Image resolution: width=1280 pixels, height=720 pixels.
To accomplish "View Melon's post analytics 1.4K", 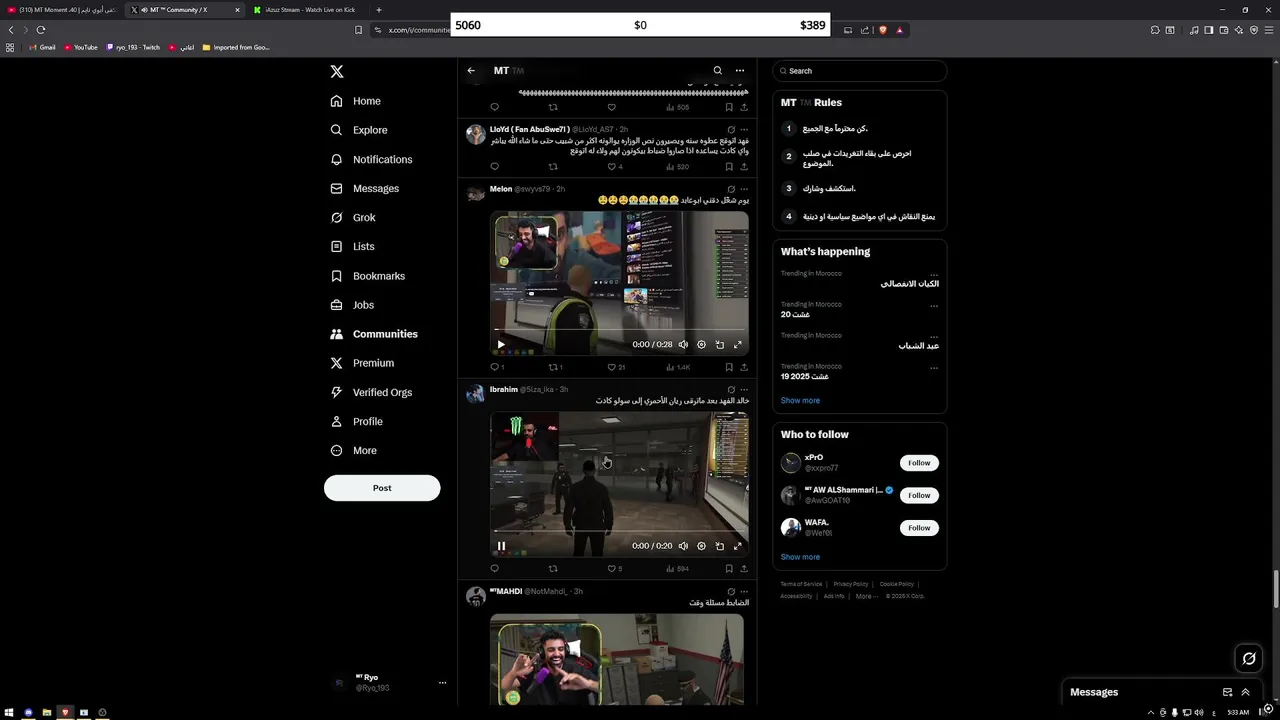I will 678,367.
